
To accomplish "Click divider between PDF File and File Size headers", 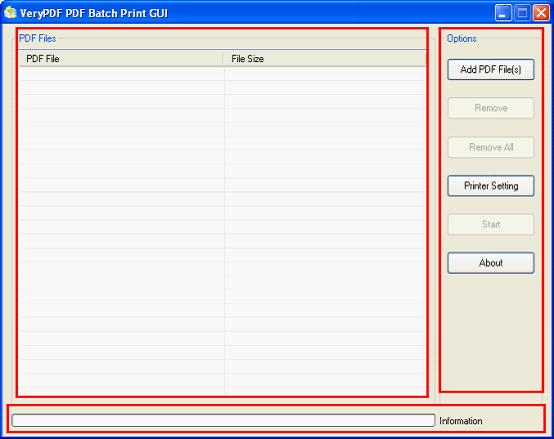I will pyautogui.click(x=223, y=59).
